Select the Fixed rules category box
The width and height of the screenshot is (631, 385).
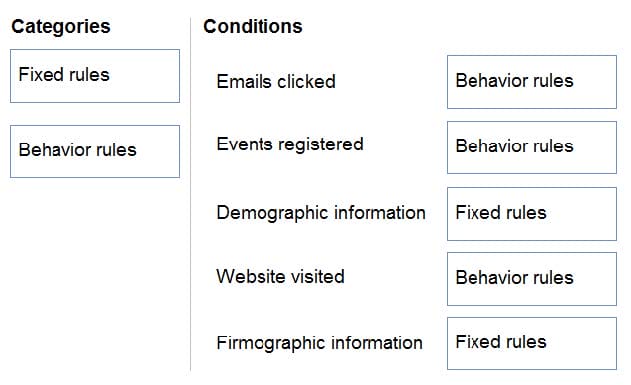(x=95, y=76)
